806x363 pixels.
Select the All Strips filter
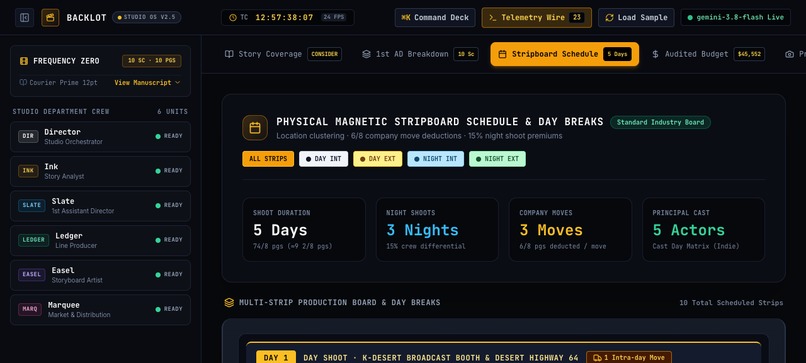point(268,159)
